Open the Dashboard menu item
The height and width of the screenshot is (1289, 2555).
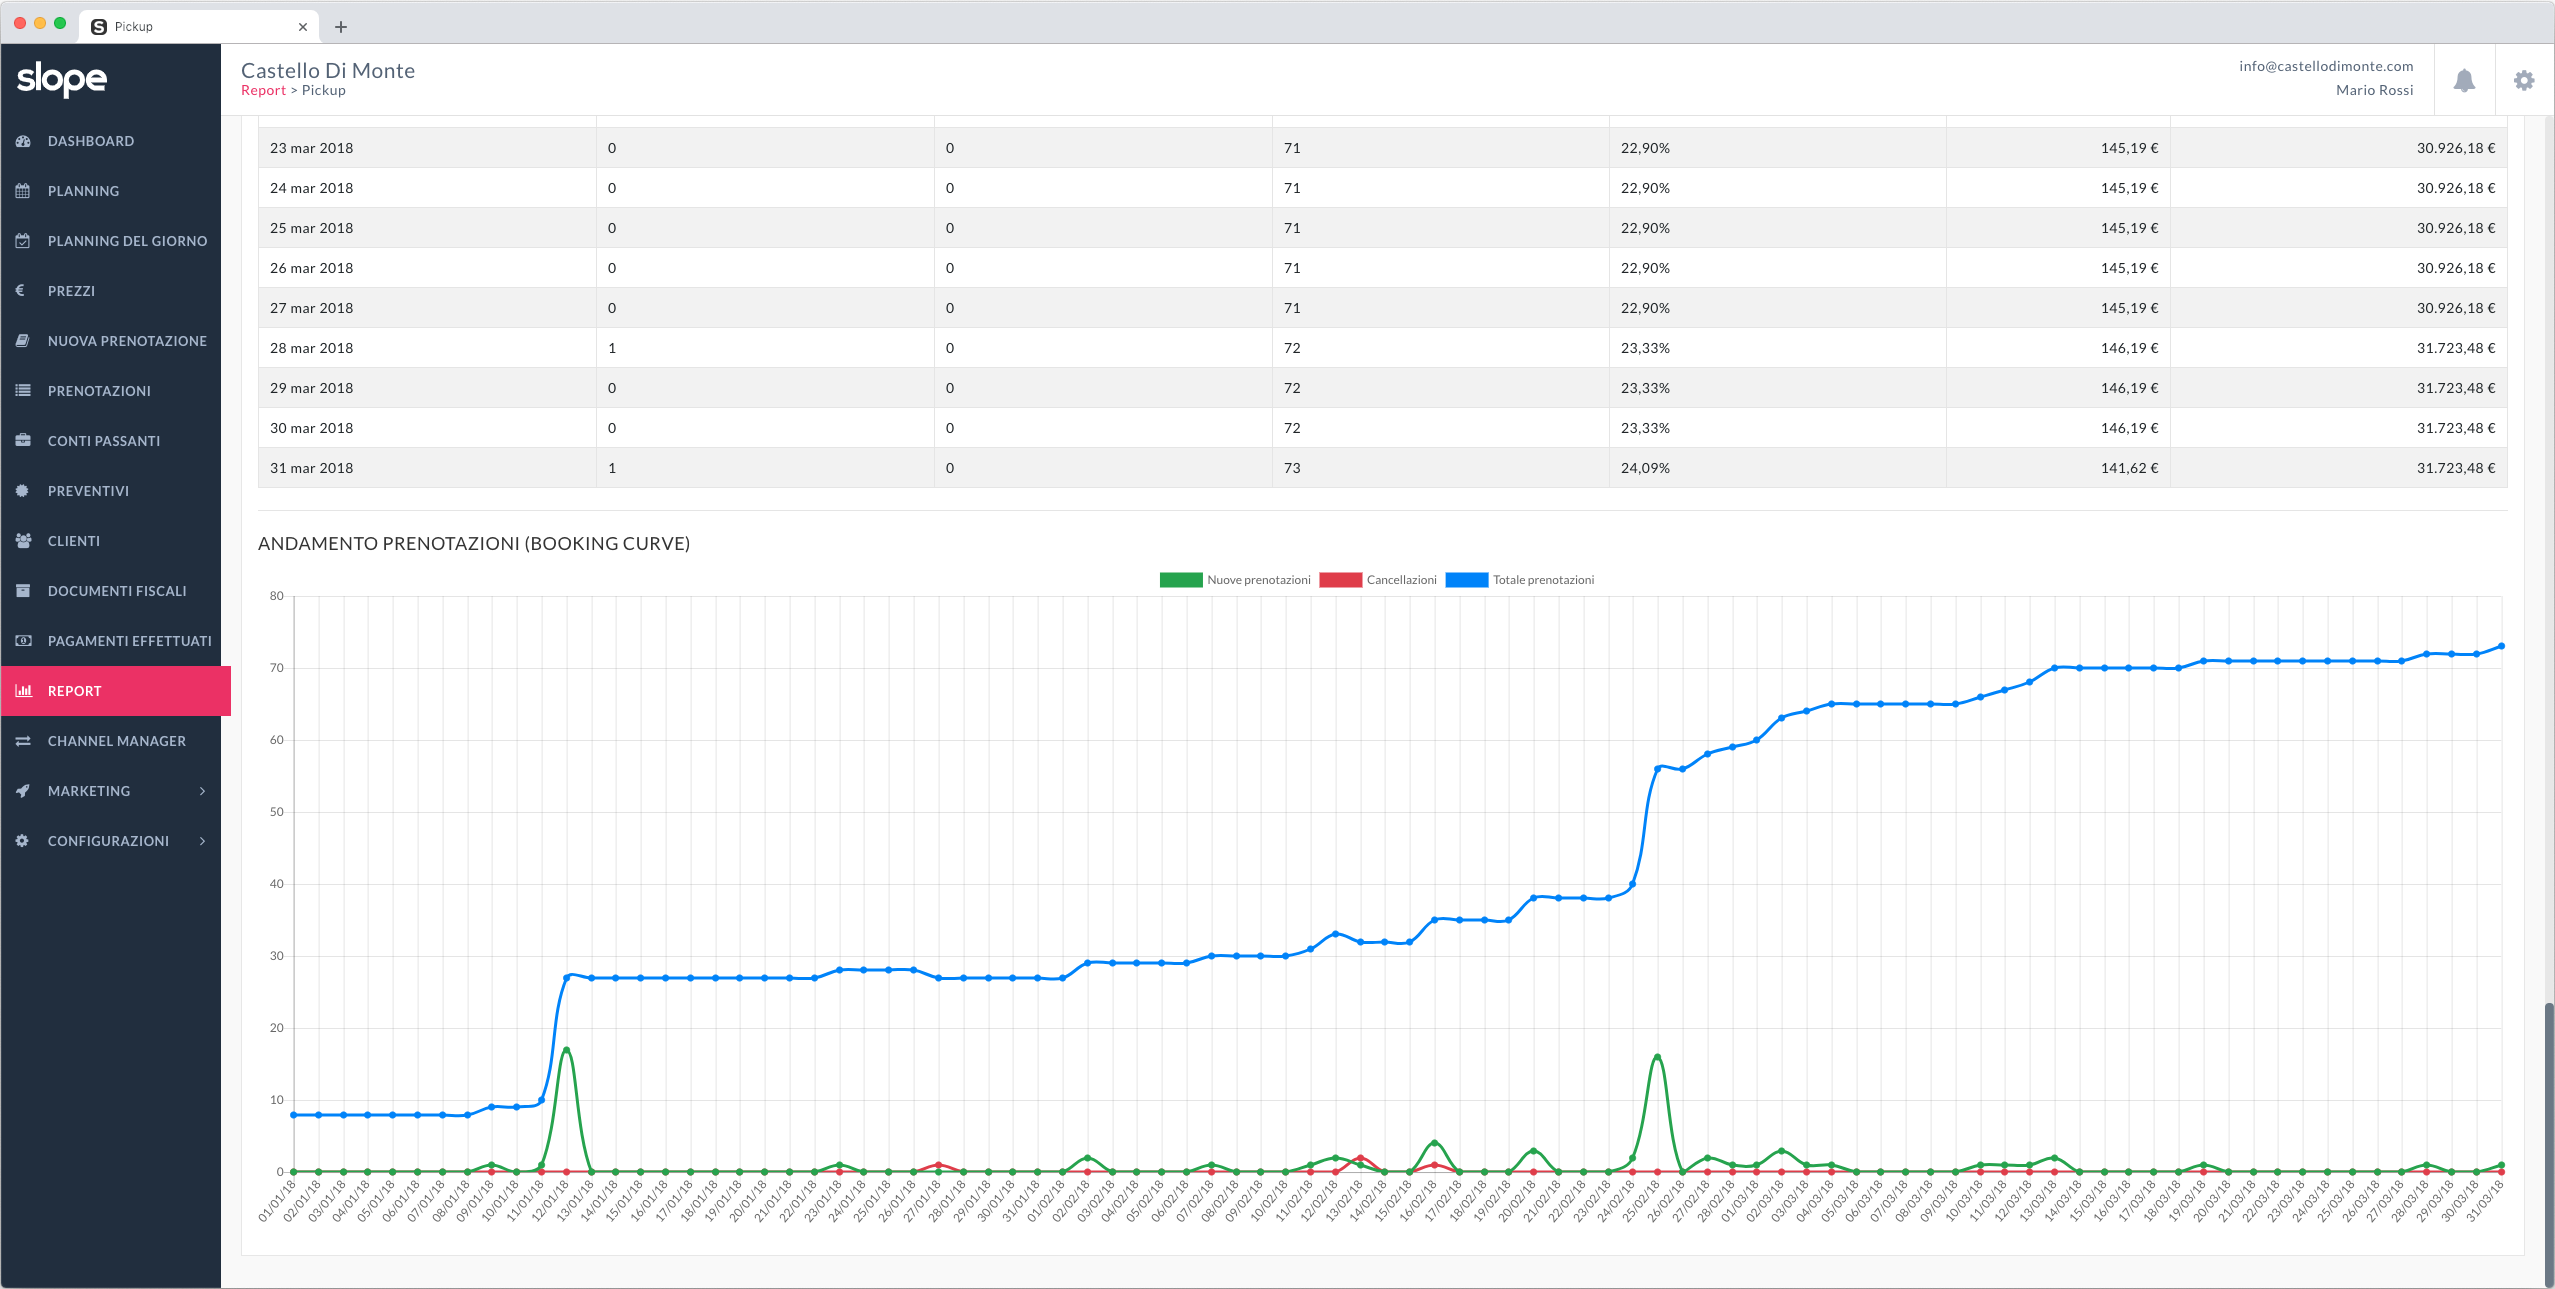[111, 141]
